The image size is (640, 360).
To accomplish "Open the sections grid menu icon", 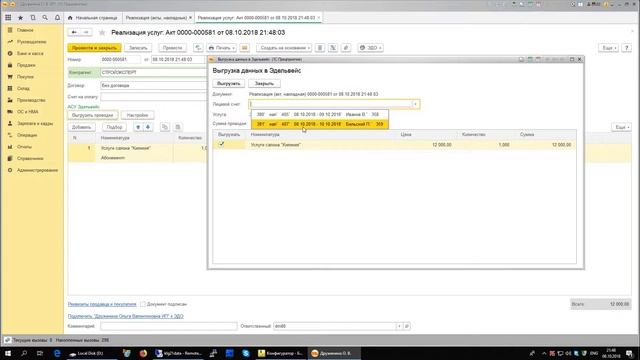I will [x=8, y=18].
